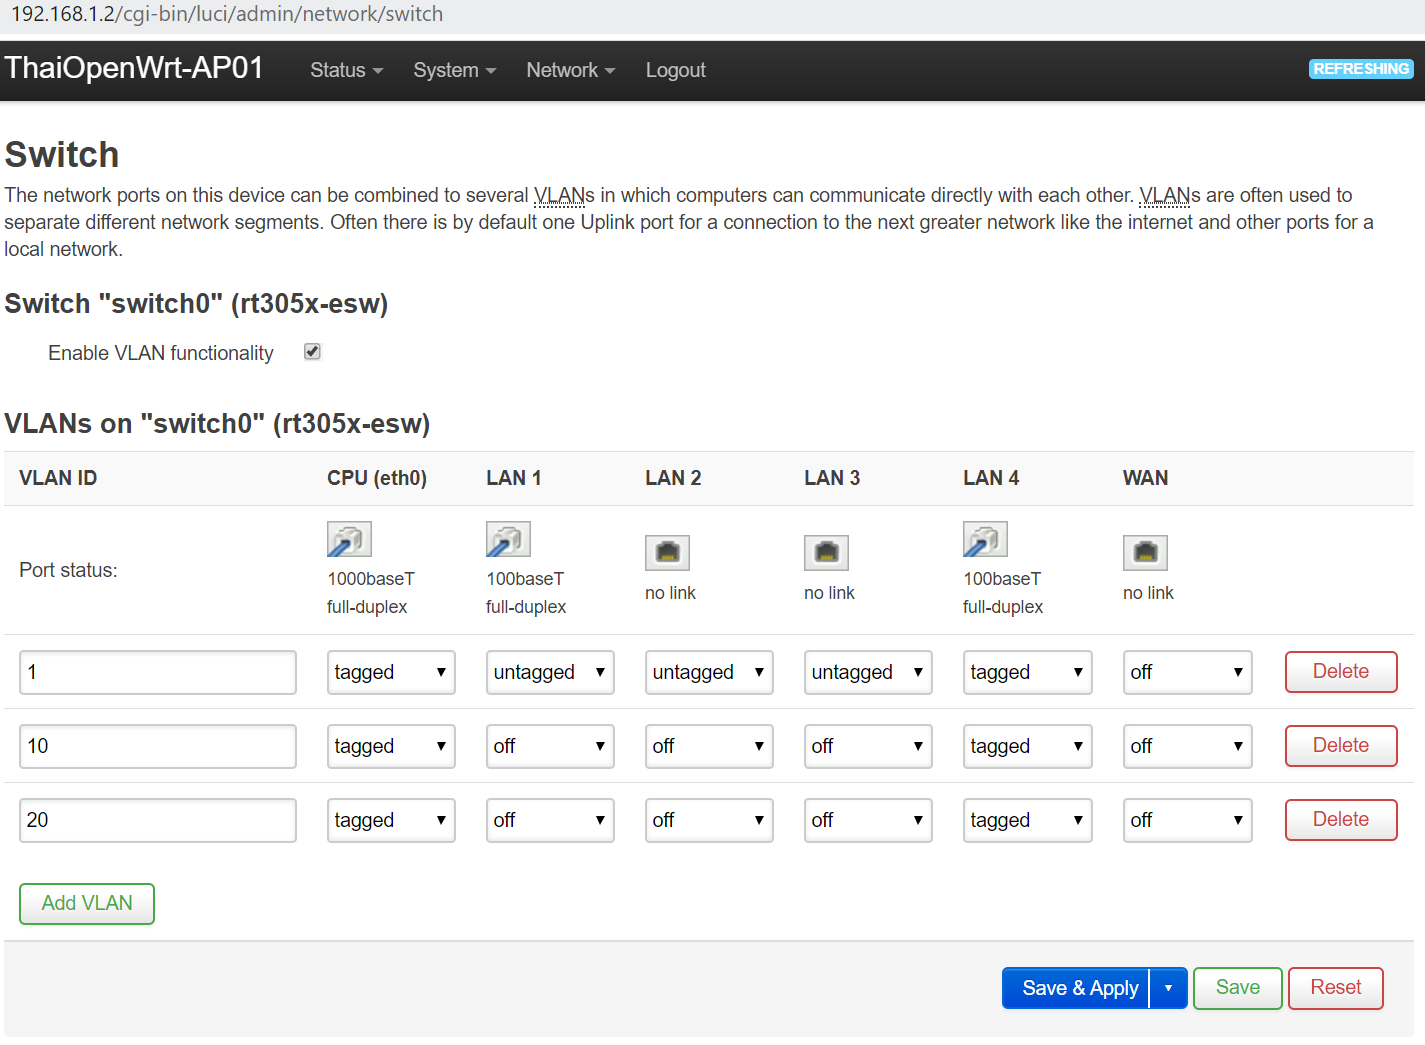Click the Port status: label
The width and height of the screenshot is (1425, 1045).
point(68,570)
